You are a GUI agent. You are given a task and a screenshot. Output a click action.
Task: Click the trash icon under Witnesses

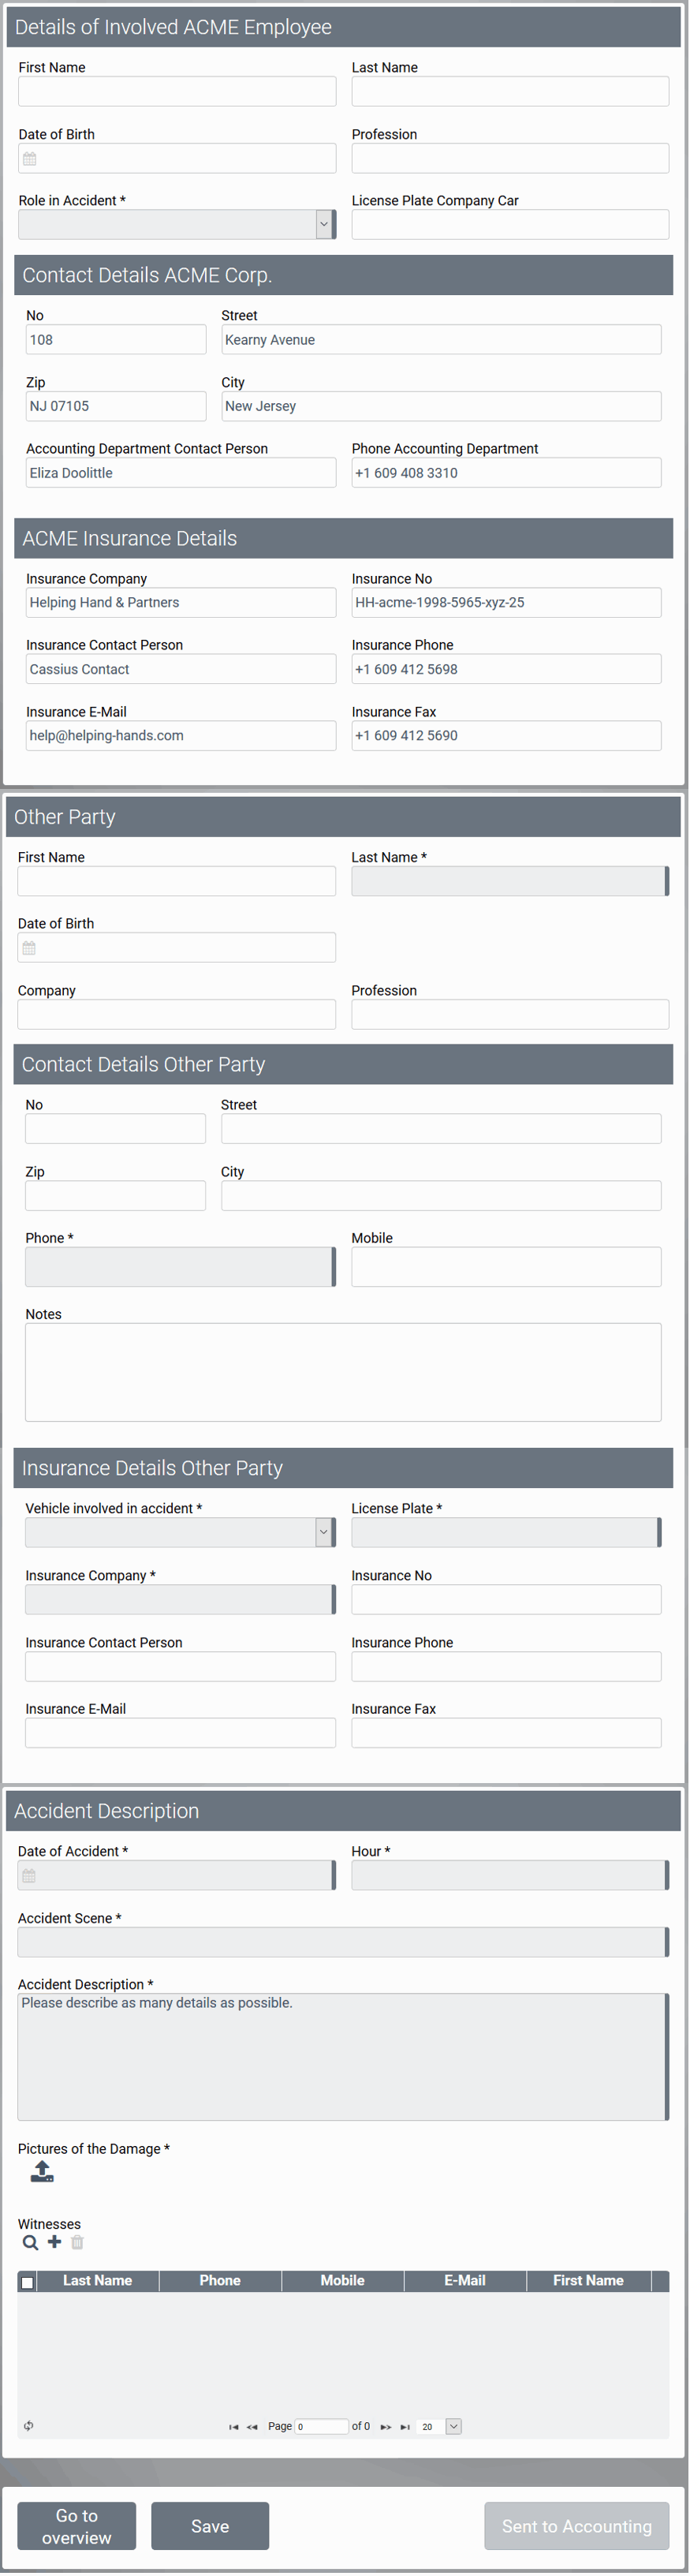(x=78, y=2242)
